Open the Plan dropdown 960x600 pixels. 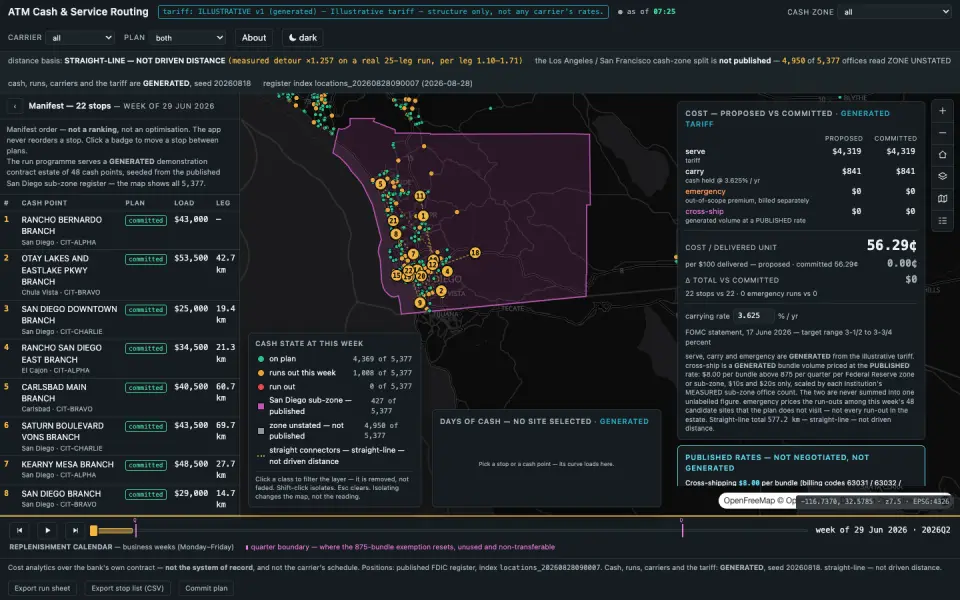click(x=187, y=37)
